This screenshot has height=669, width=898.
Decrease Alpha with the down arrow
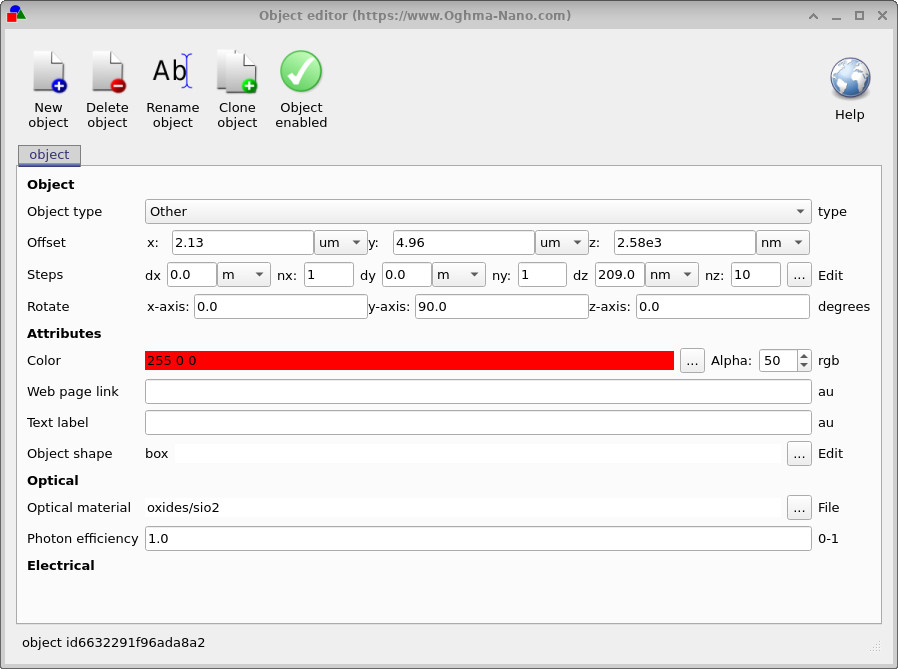click(x=804, y=365)
